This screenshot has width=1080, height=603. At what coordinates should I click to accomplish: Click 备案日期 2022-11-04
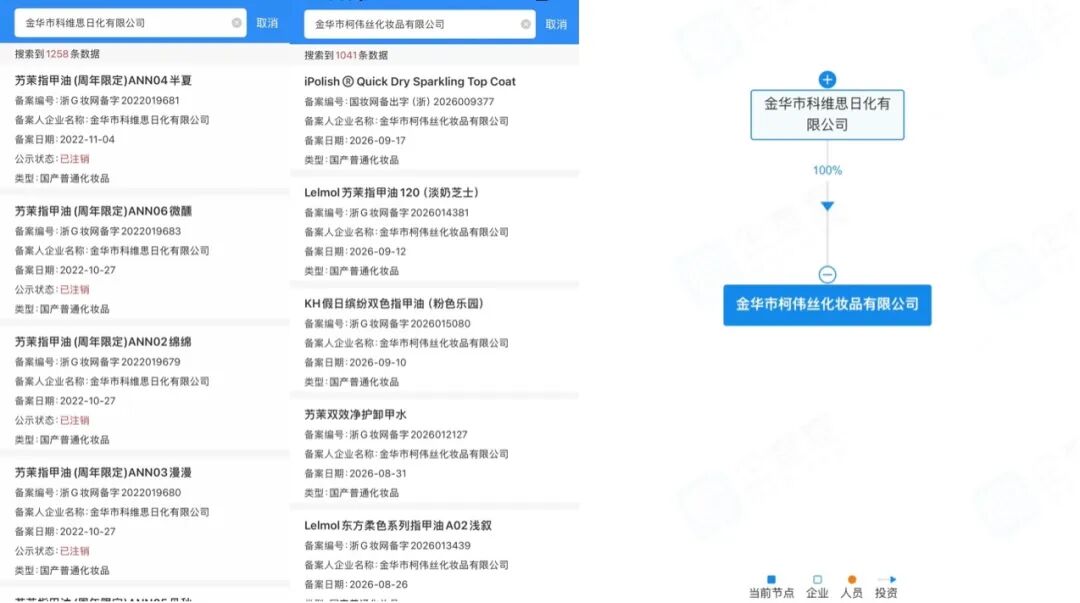point(65,139)
